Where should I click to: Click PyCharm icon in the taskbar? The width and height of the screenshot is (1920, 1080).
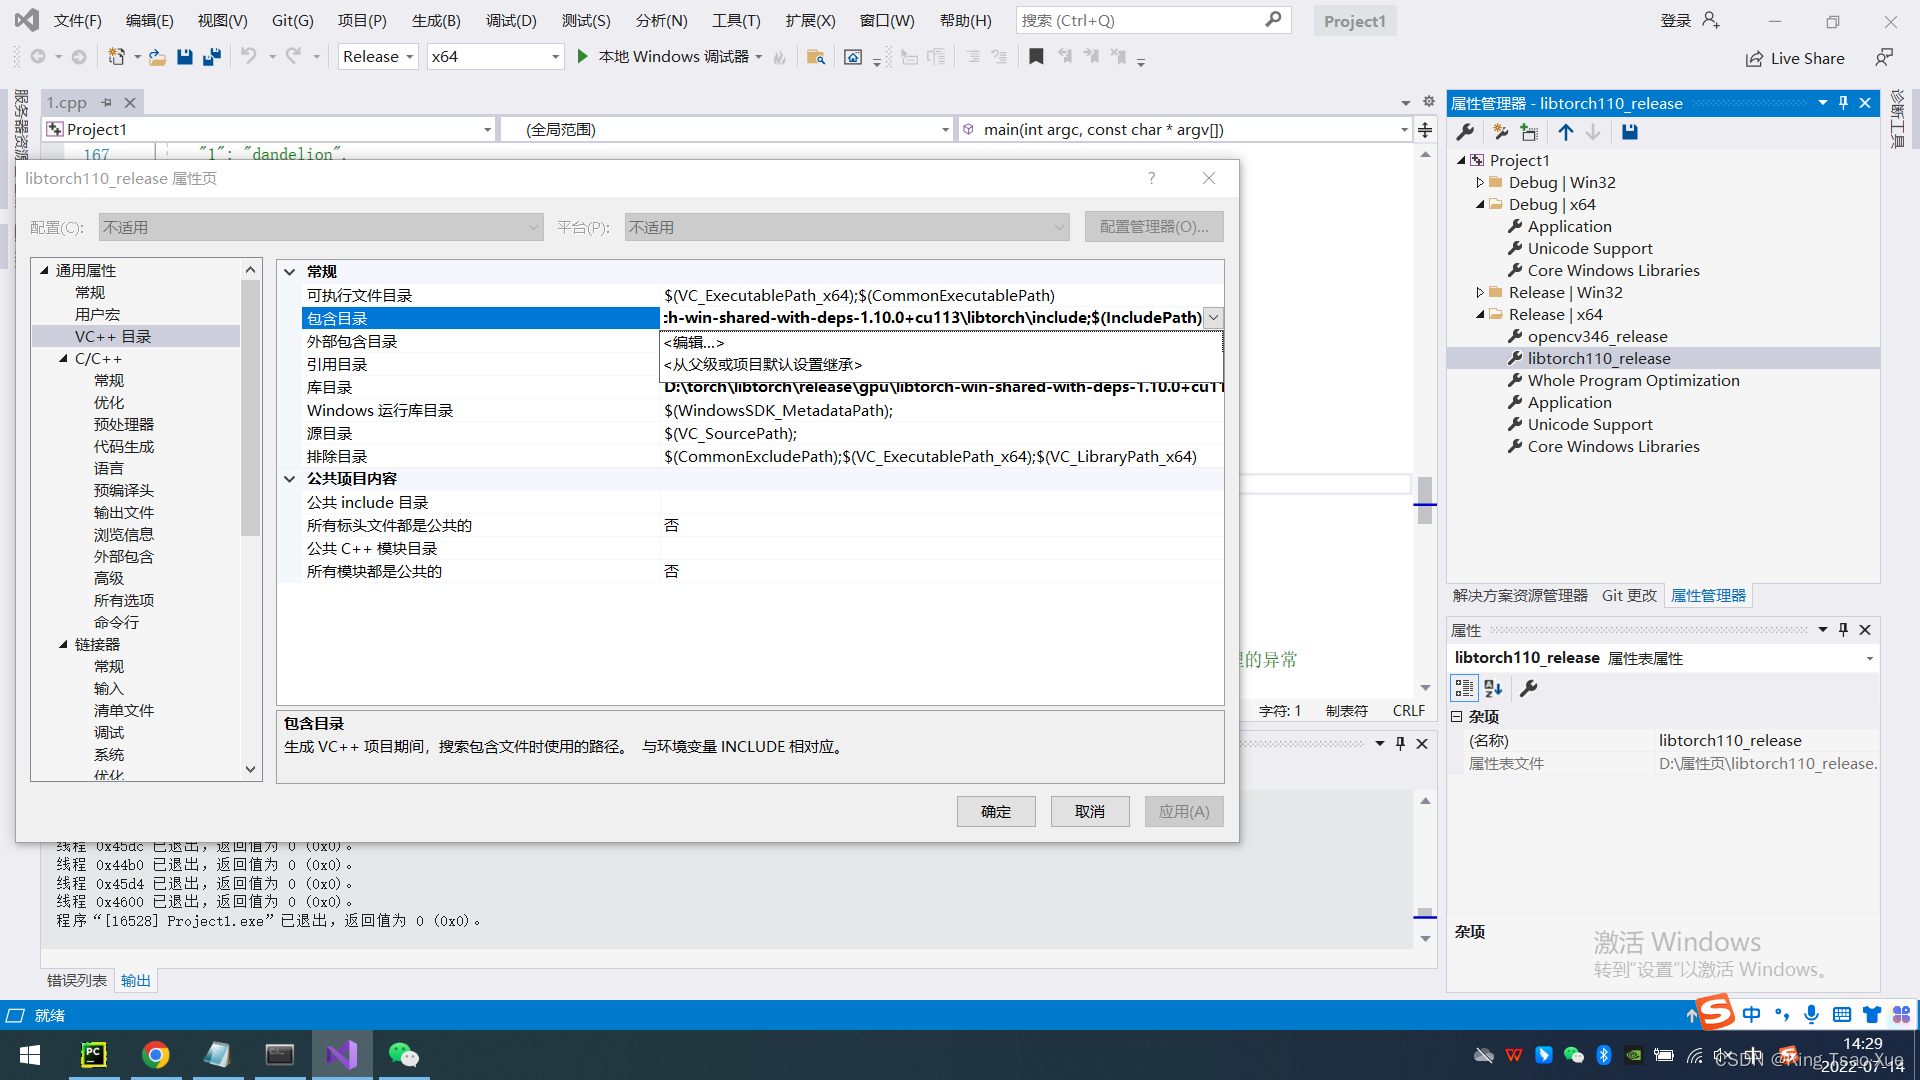click(94, 1054)
